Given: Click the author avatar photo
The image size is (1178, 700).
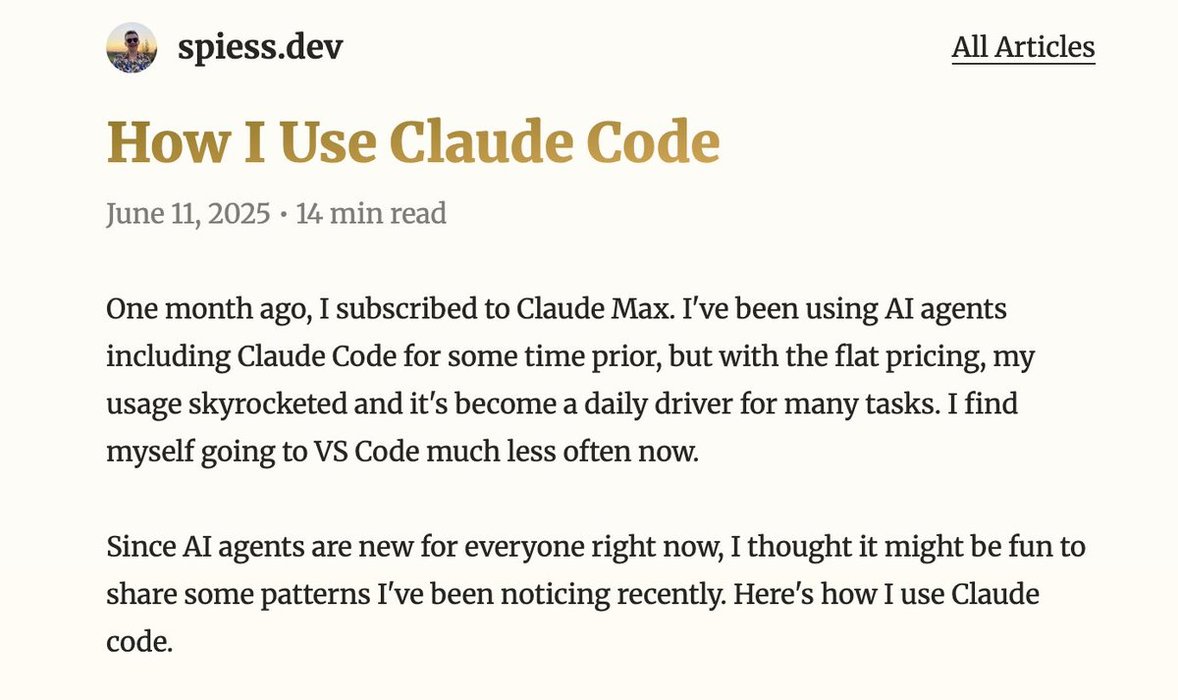Looking at the screenshot, I should [x=131, y=47].
